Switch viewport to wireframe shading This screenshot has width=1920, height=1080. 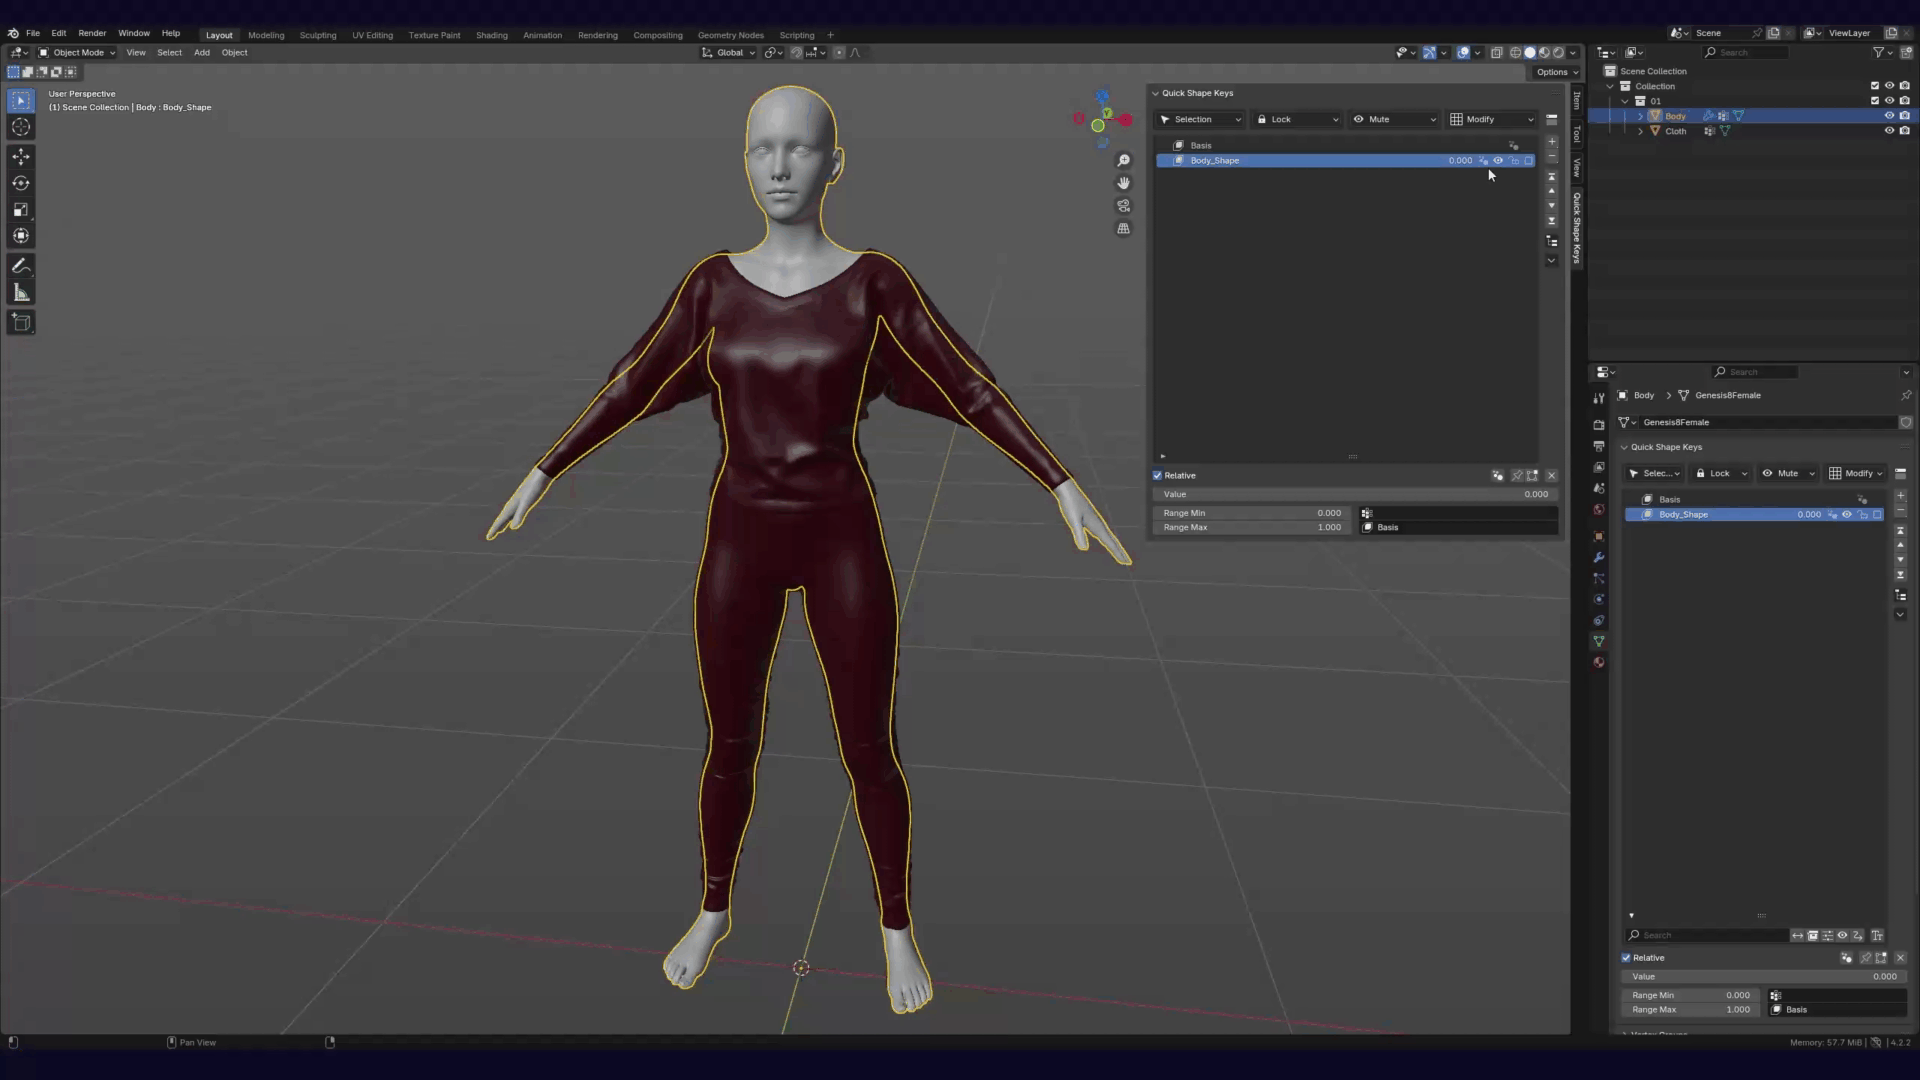(1516, 53)
